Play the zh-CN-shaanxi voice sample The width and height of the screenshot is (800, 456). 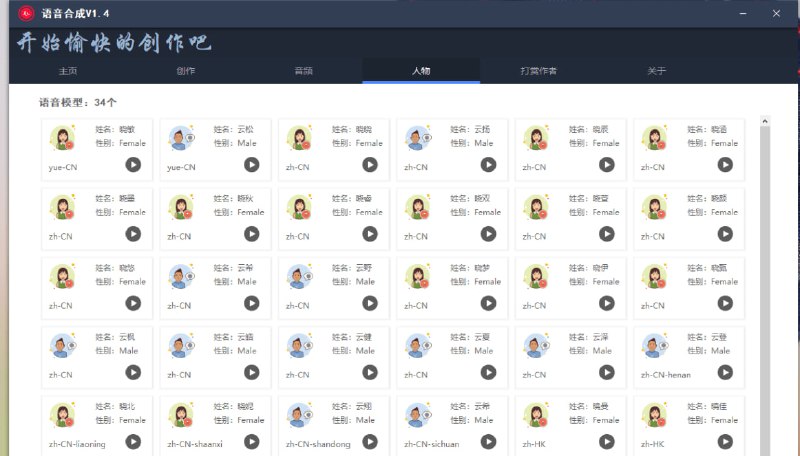tap(252, 442)
